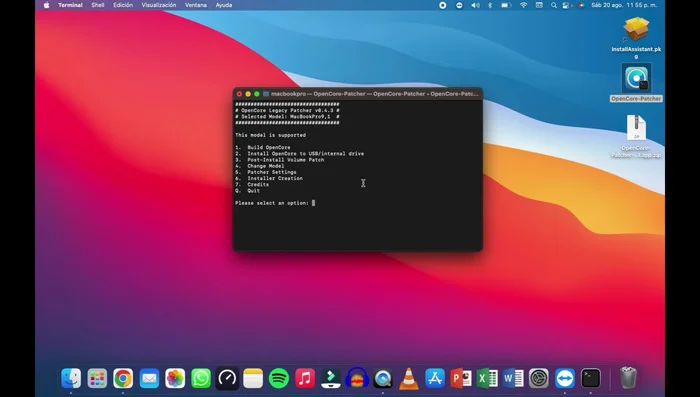Select the InstallAssistant.pkg desktop file
The height and width of the screenshot is (397, 700).
tap(636, 38)
